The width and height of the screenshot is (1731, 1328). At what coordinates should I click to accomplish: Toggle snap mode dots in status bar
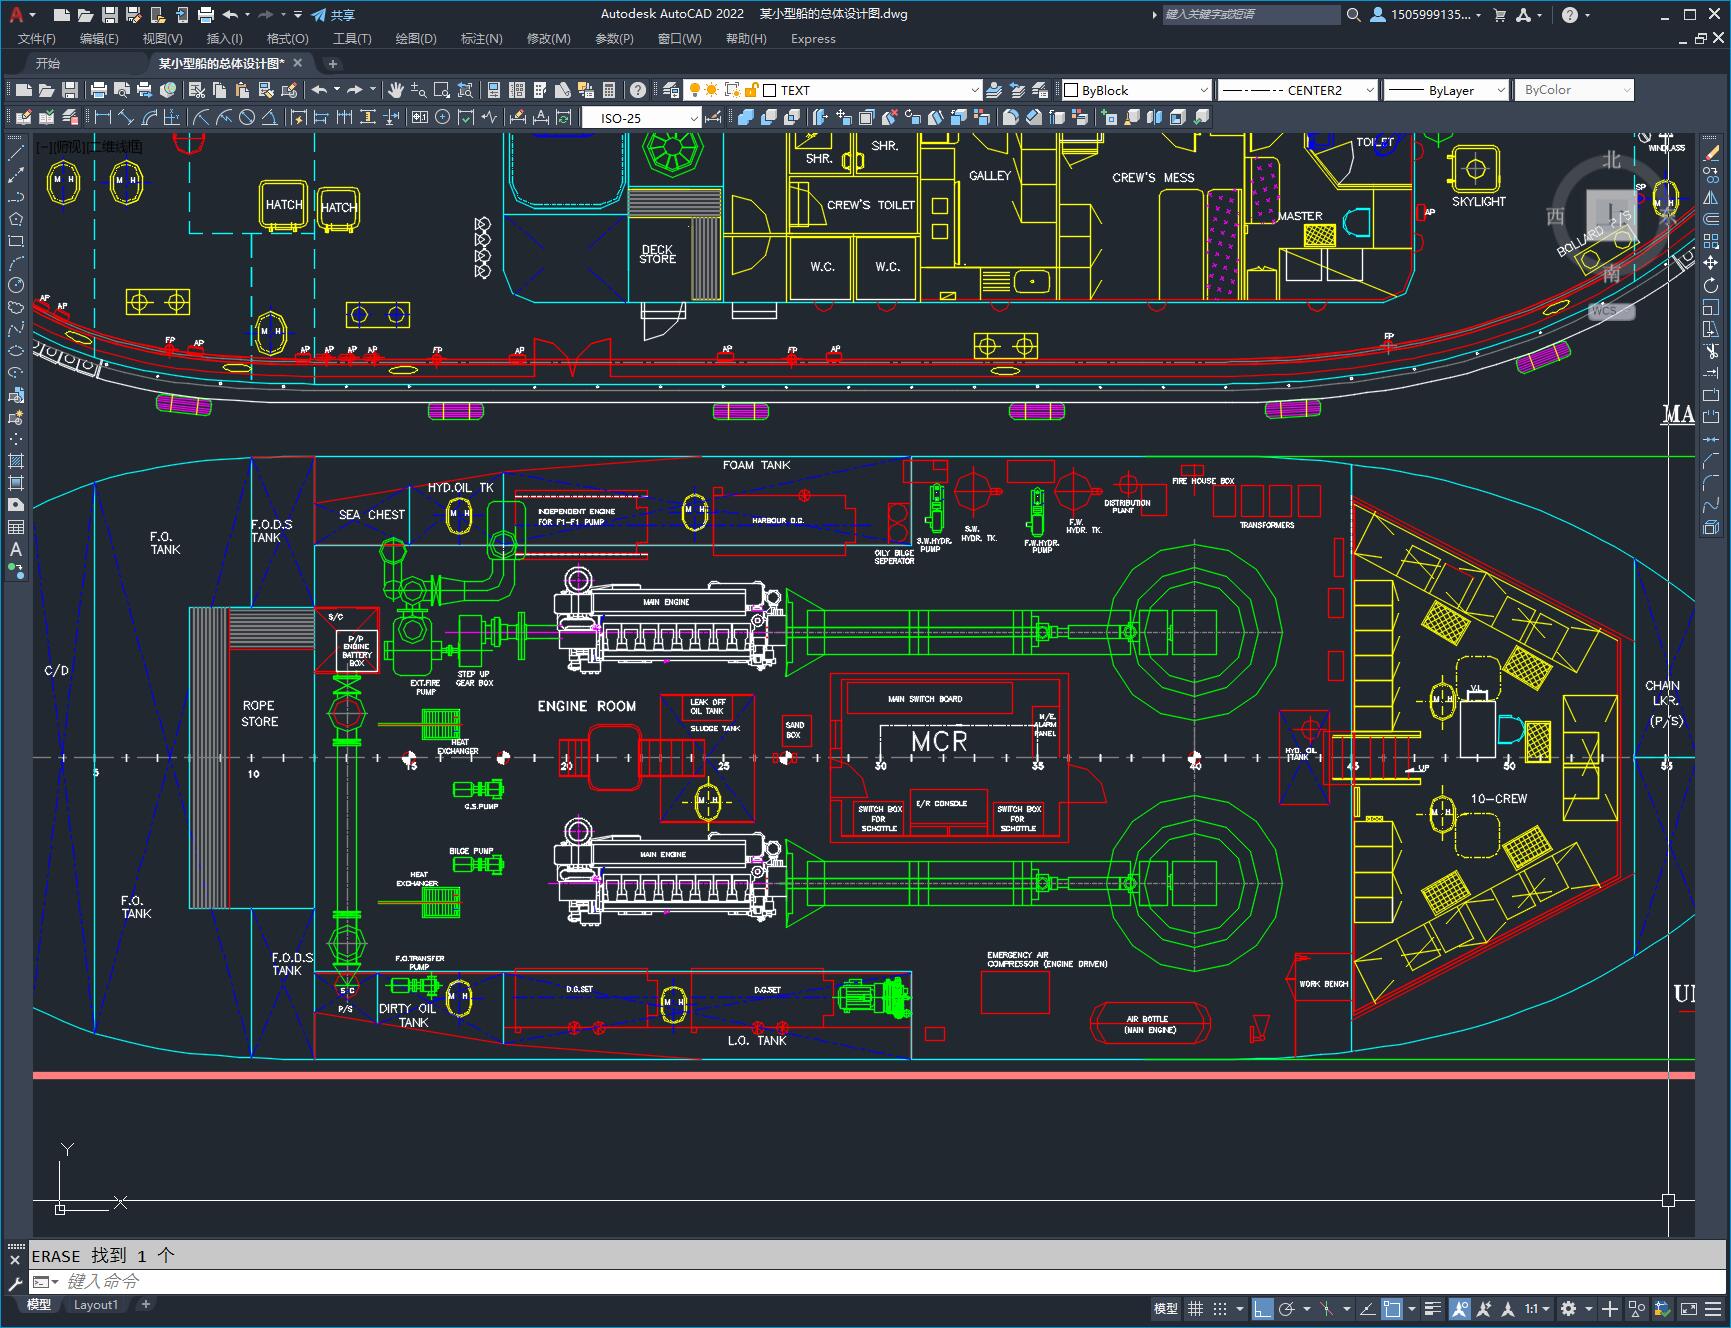[x=1220, y=1308]
